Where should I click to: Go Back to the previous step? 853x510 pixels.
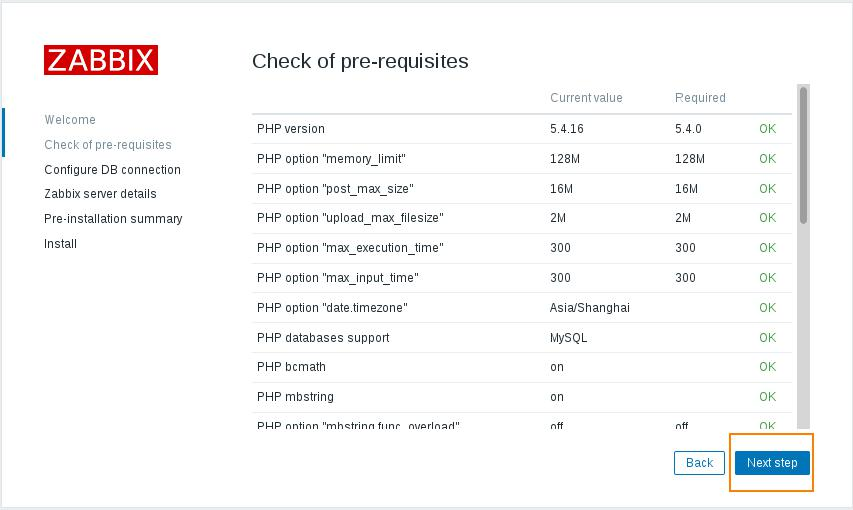pyautogui.click(x=699, y=463)
